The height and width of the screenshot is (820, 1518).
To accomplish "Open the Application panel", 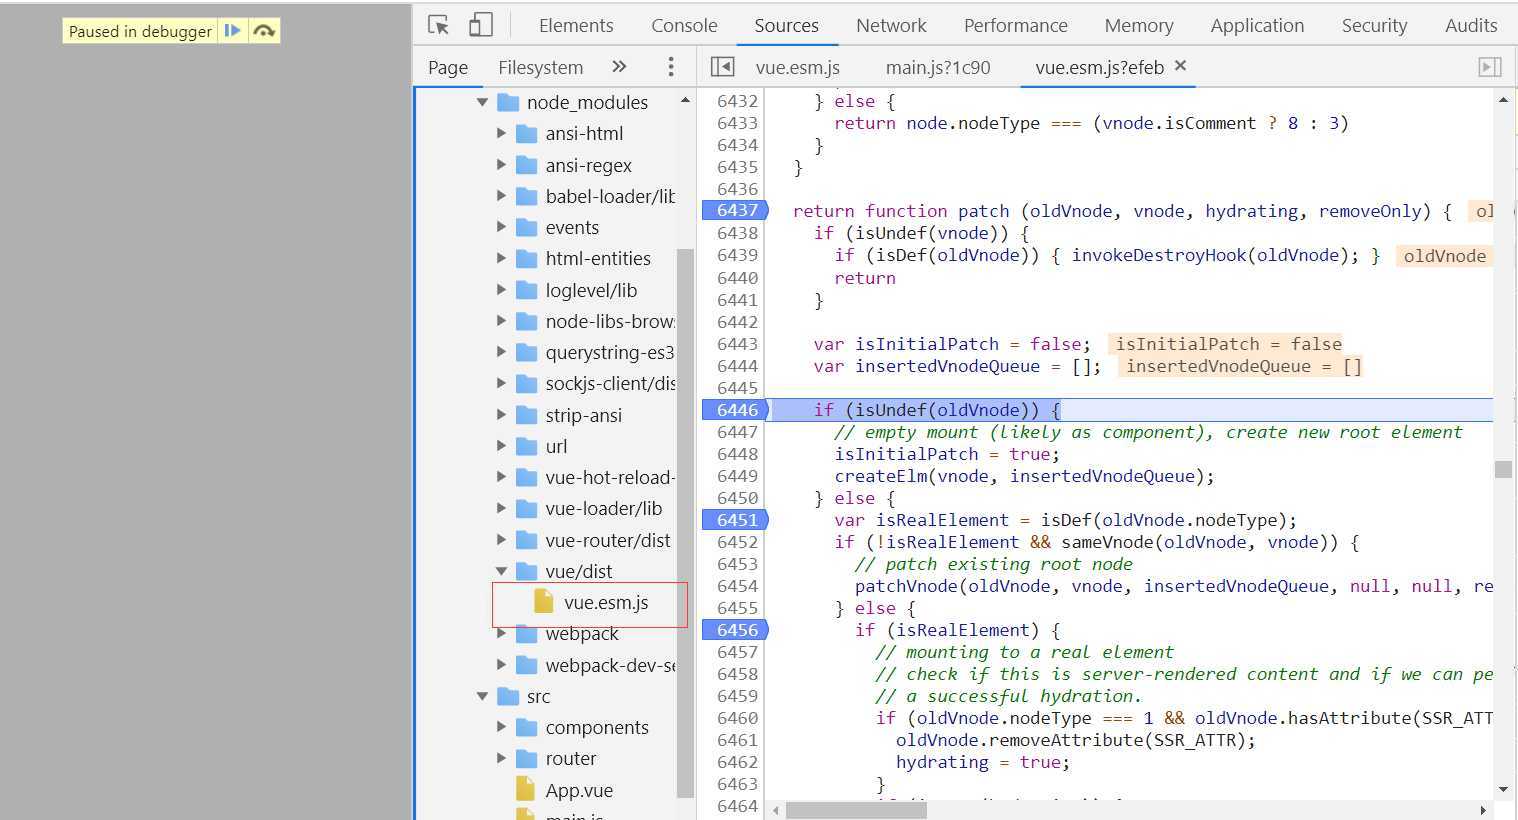I will pyautogui.click(x=1257, y=25).
